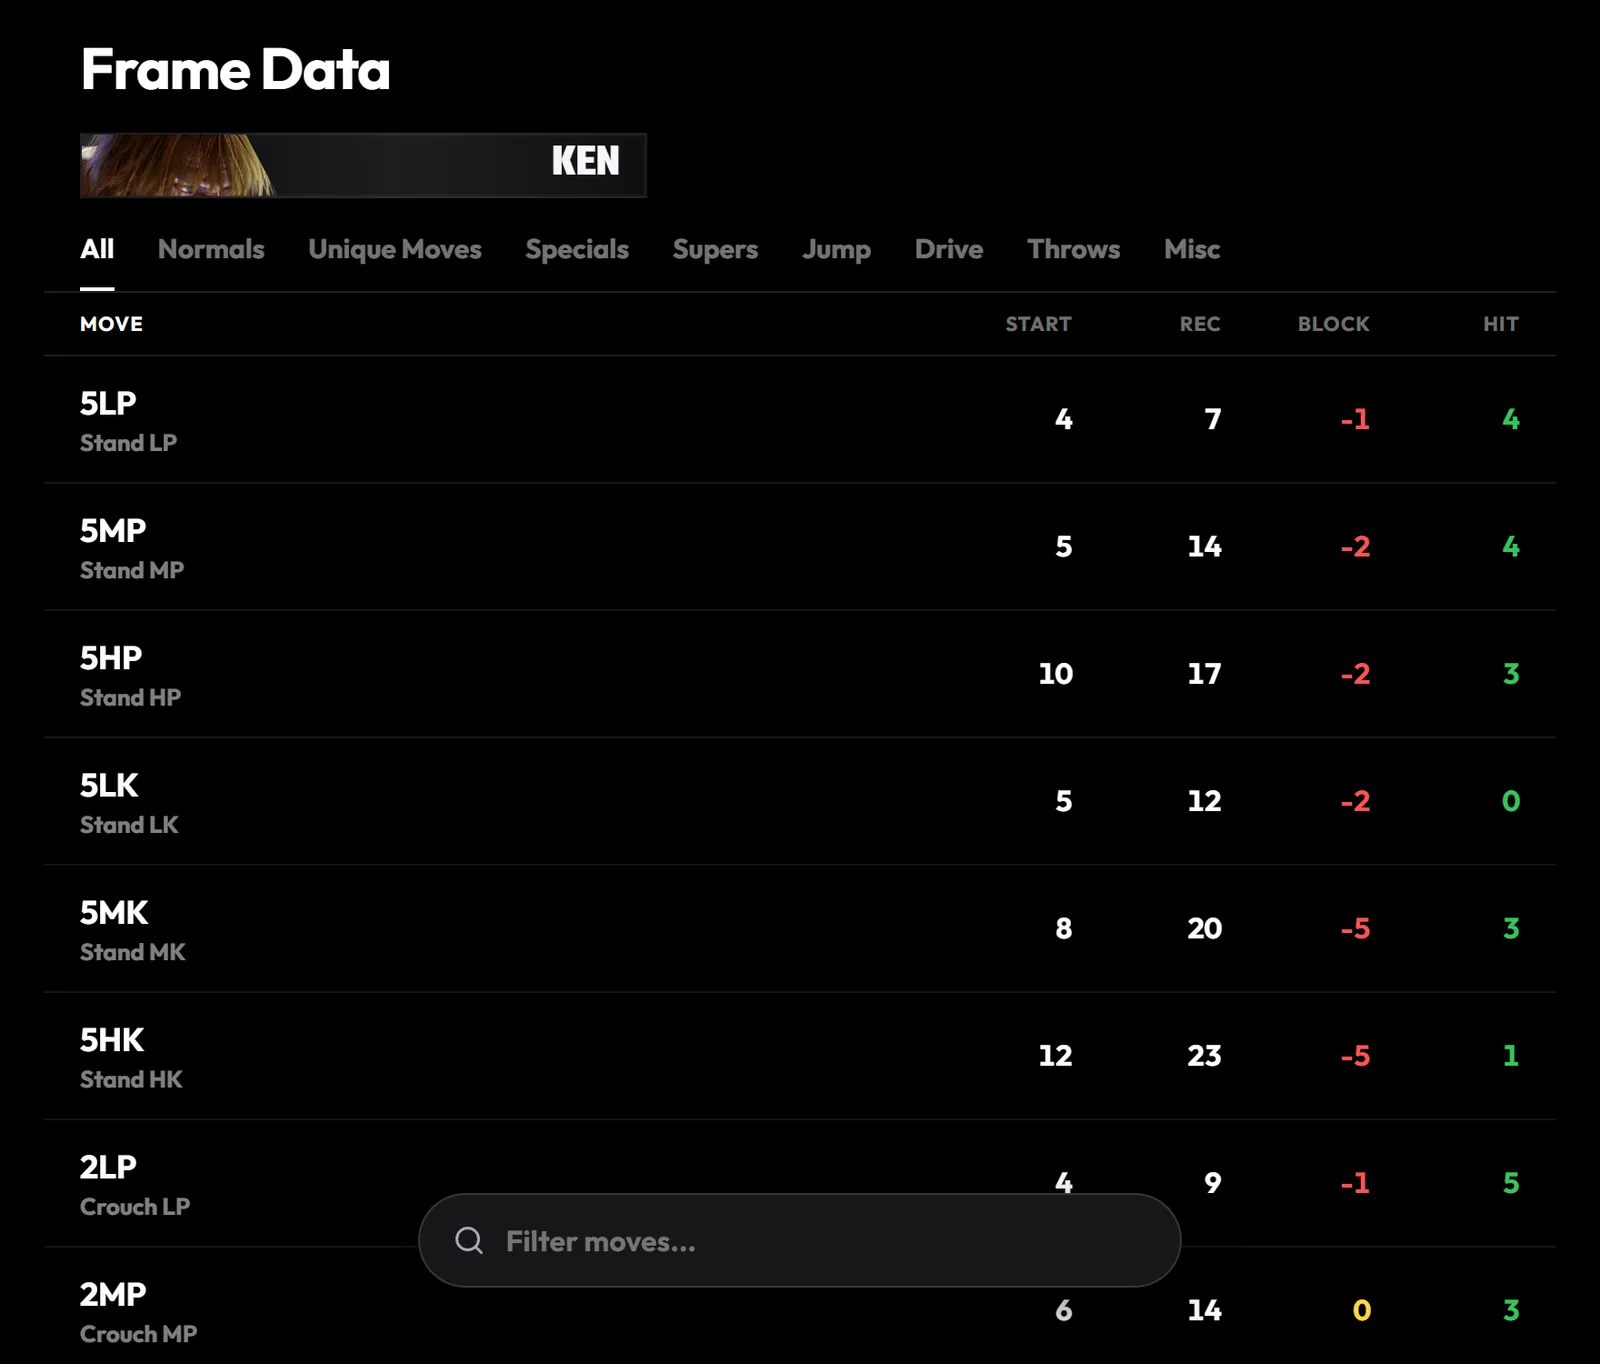
Task: Click the Crouch MP subtitle
Action: 138,1334
